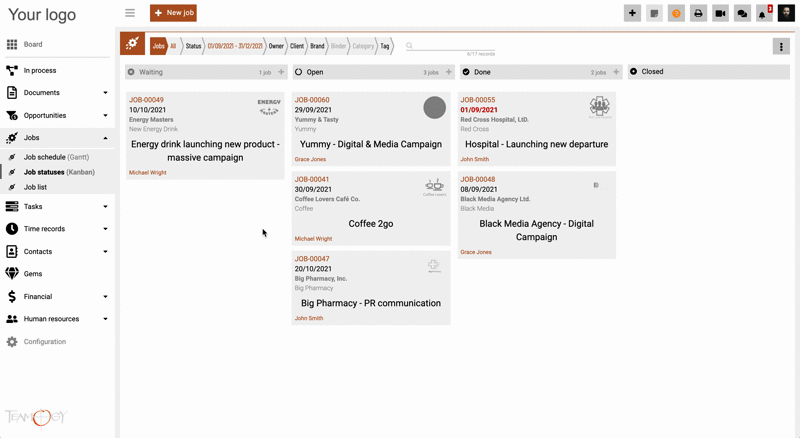Open job link JOB-00048
The width and height of the screenshot is (800, 438).
click(478, 179)
